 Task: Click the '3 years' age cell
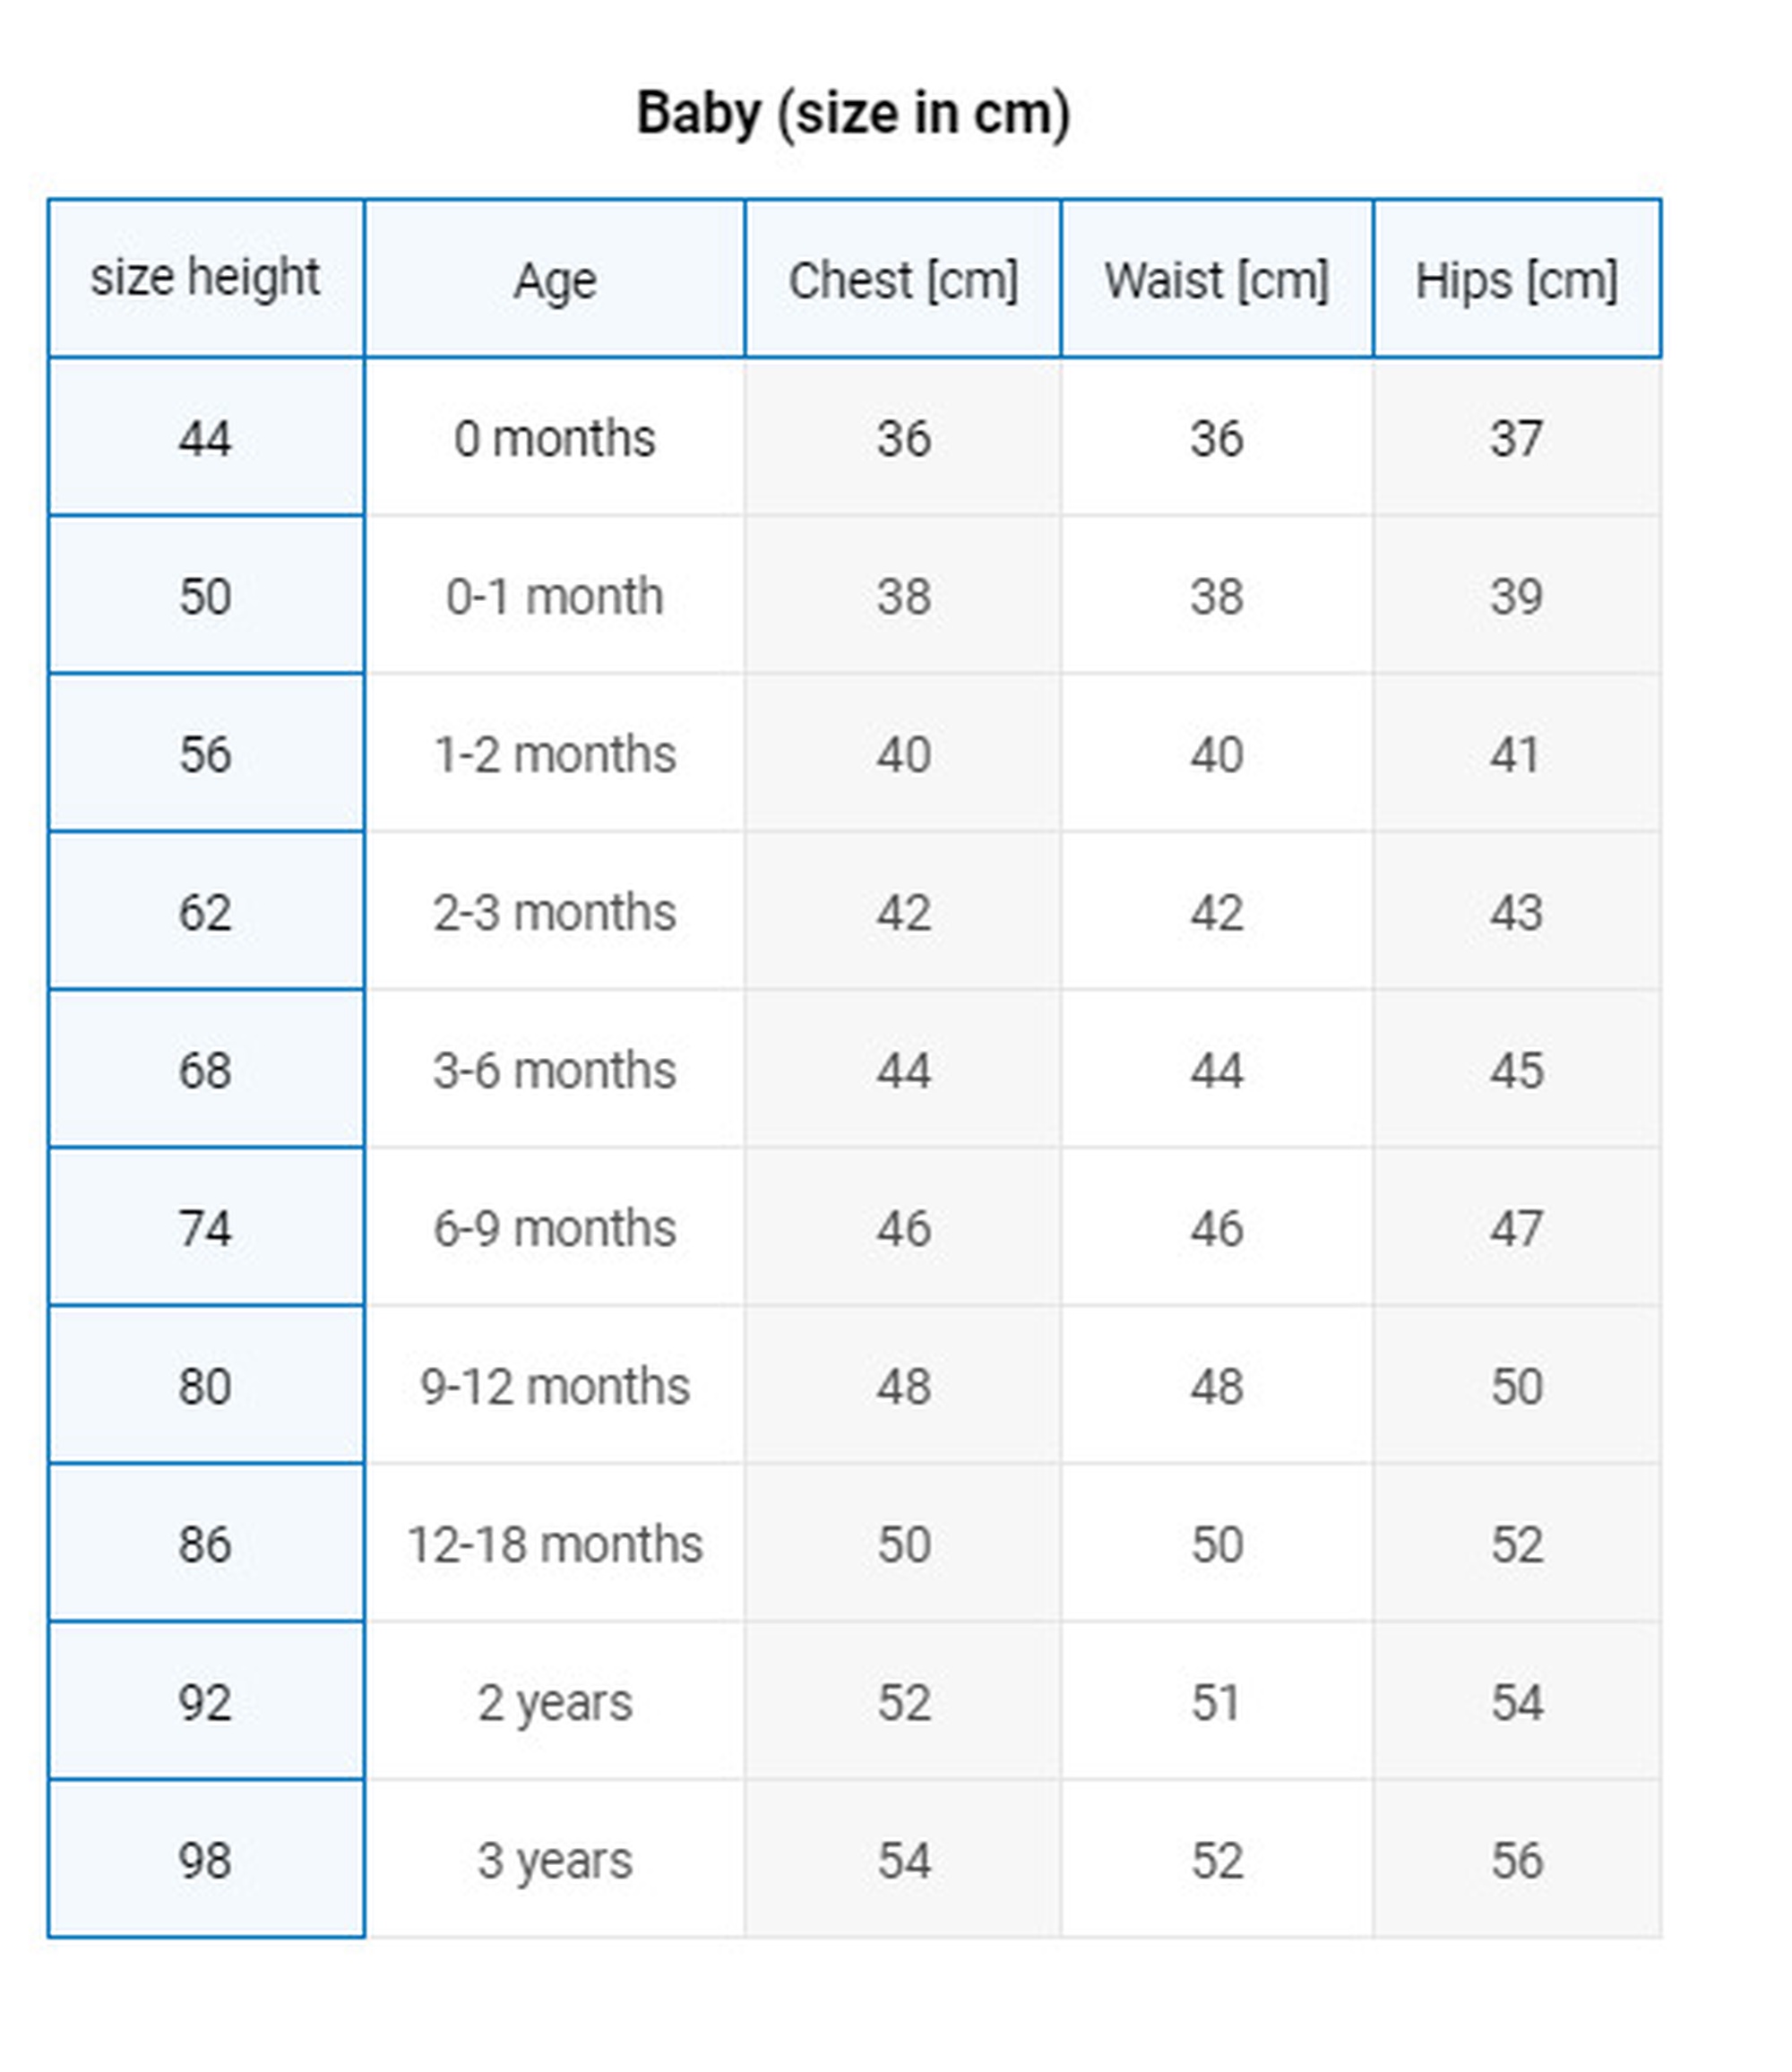555,1860
